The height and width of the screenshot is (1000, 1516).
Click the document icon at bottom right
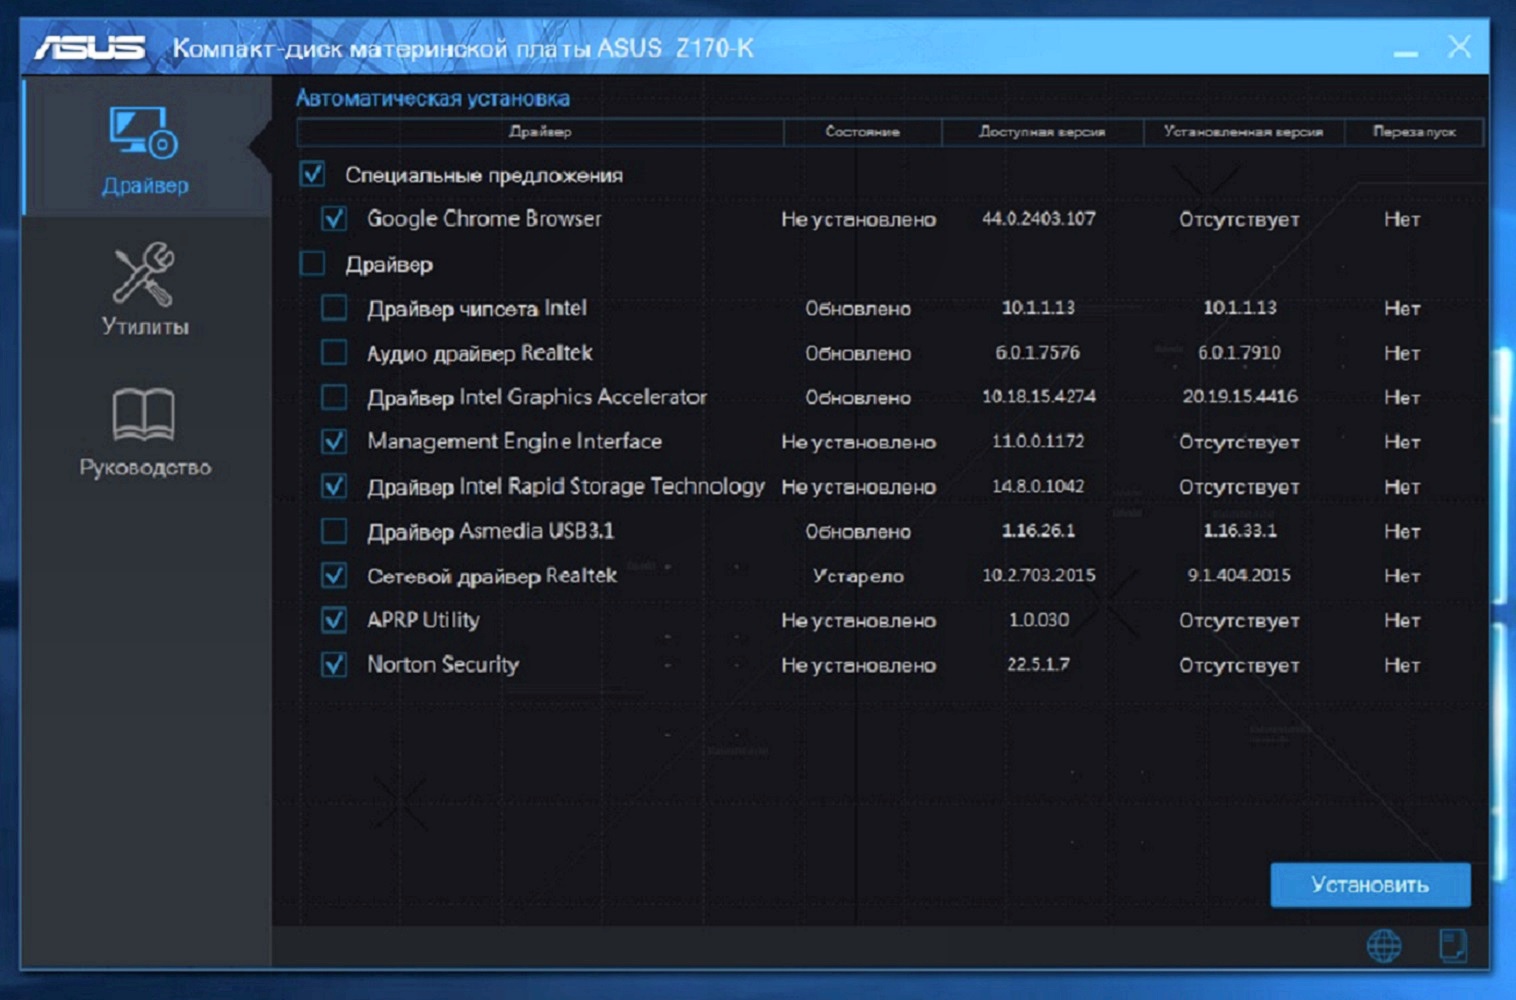coord(1452,945)
